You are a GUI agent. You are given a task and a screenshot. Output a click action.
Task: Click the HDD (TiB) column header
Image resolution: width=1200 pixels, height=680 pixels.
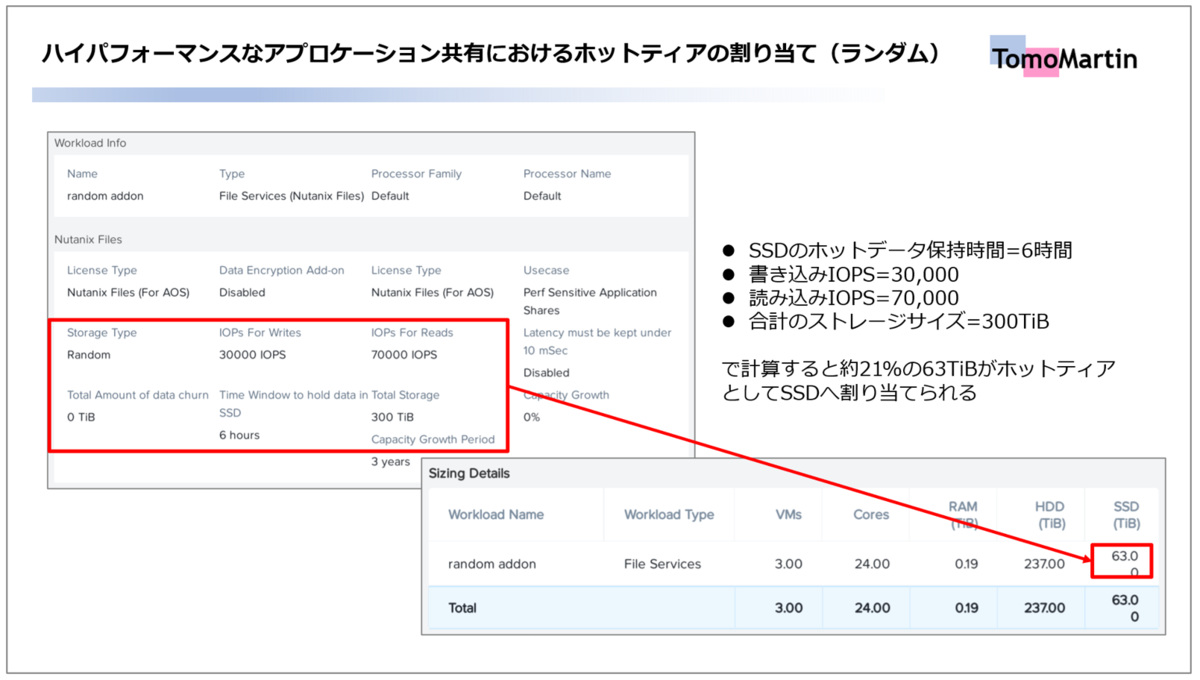1049,514
